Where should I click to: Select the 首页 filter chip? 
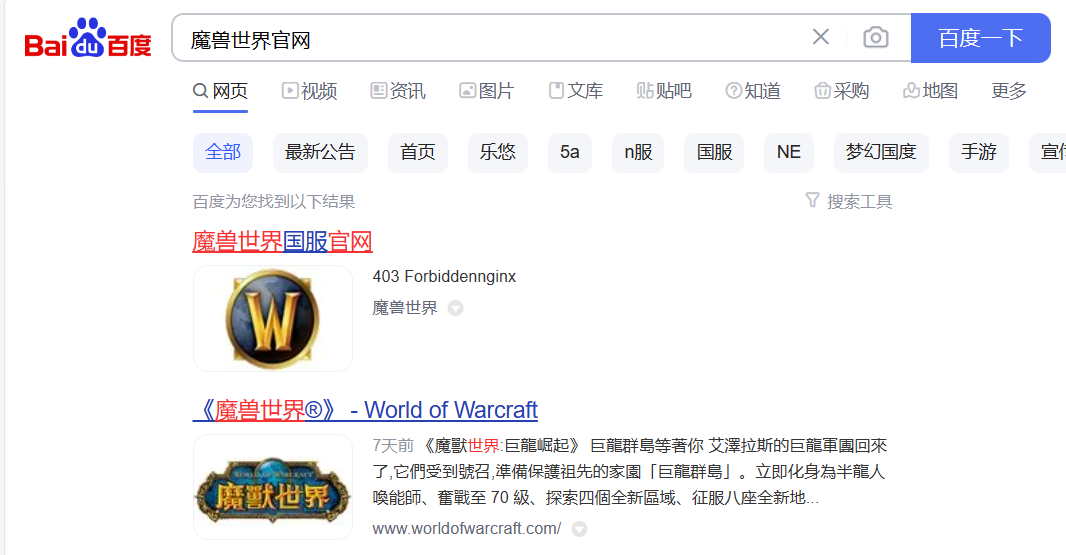[417, 152]
